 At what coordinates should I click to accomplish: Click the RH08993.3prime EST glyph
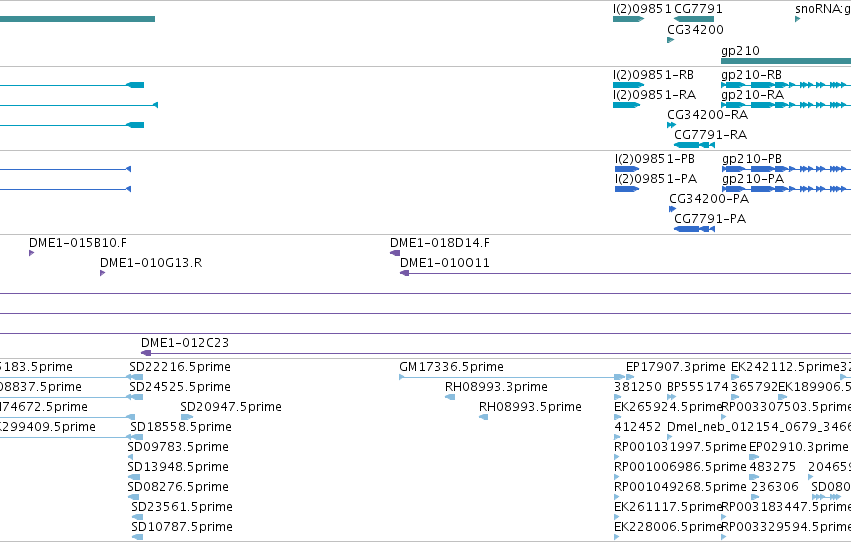[x=450, y=397]
